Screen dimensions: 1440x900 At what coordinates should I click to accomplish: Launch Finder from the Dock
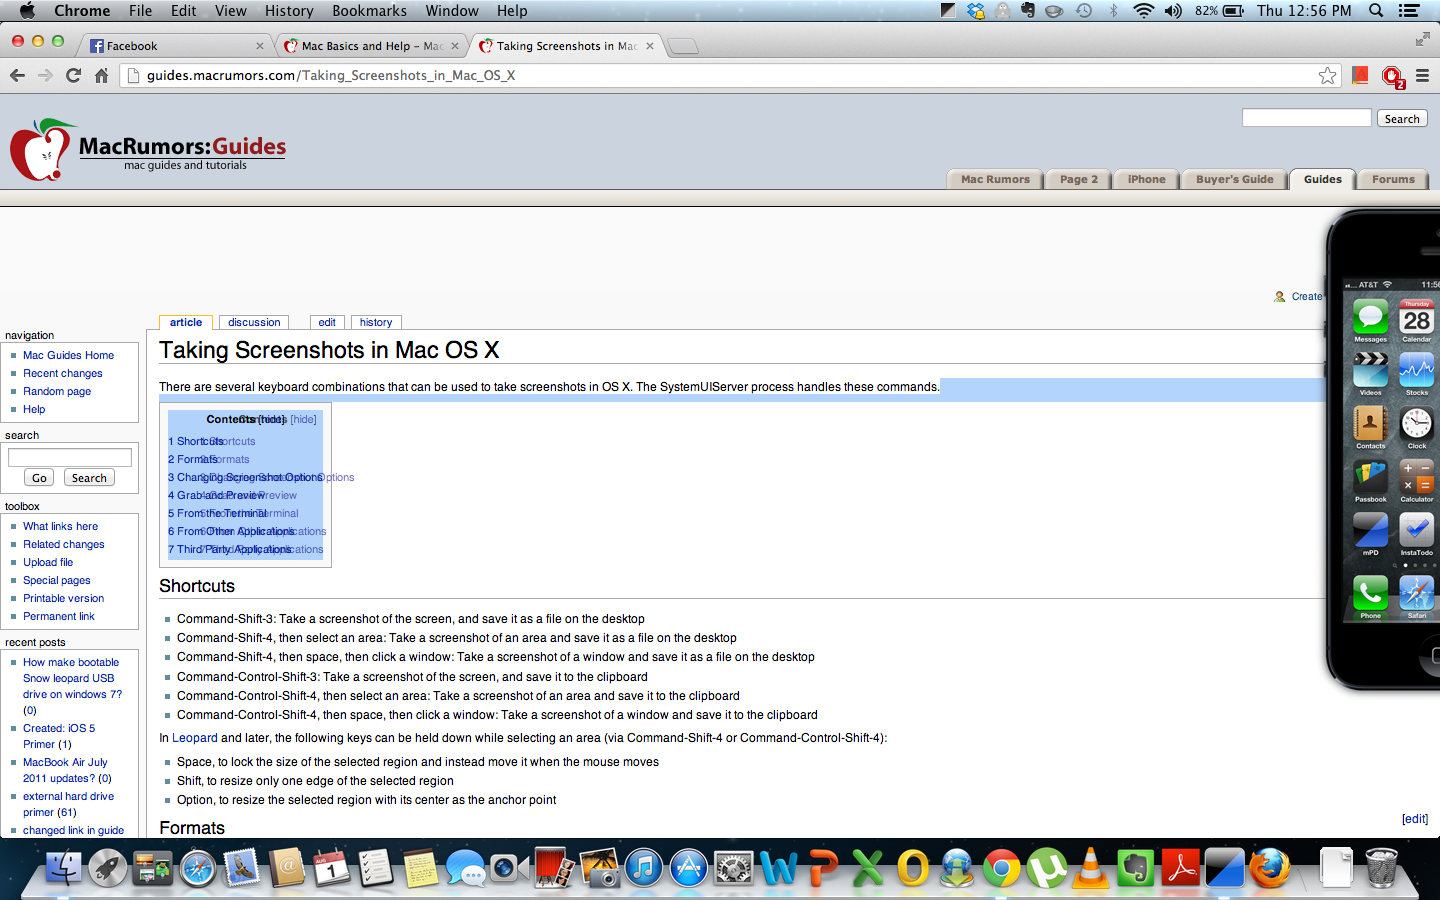pyautogui.click(x=63, y=867)
